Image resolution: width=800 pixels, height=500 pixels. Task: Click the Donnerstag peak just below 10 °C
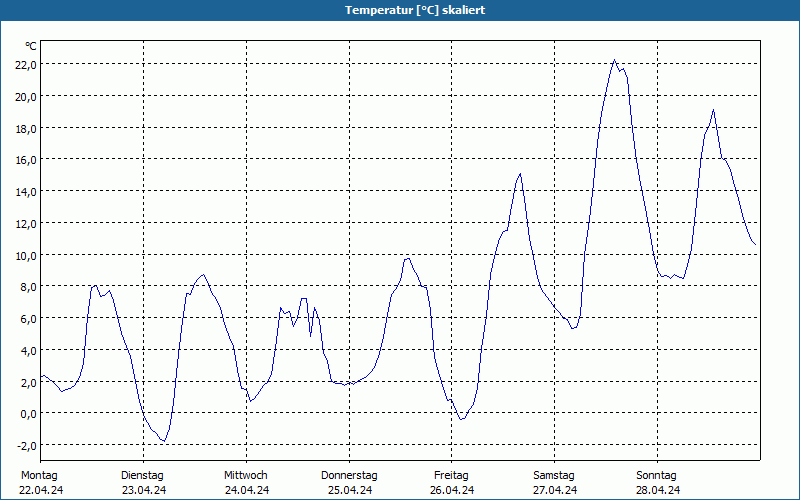click(x=407, y=259)
